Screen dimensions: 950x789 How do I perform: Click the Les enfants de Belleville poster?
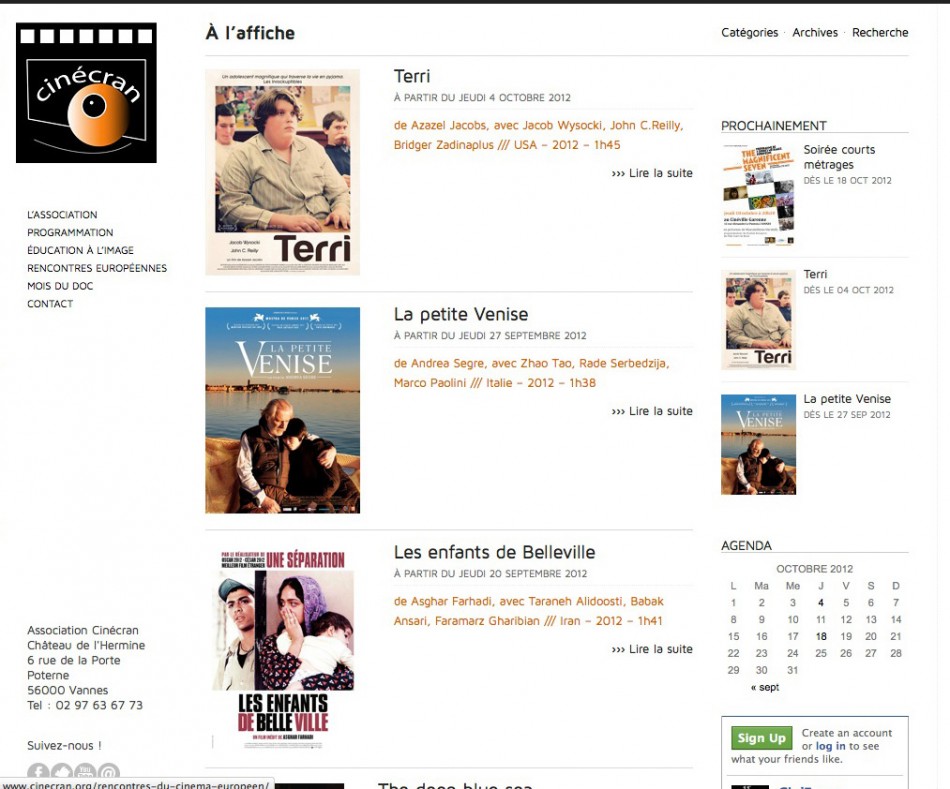282,649
